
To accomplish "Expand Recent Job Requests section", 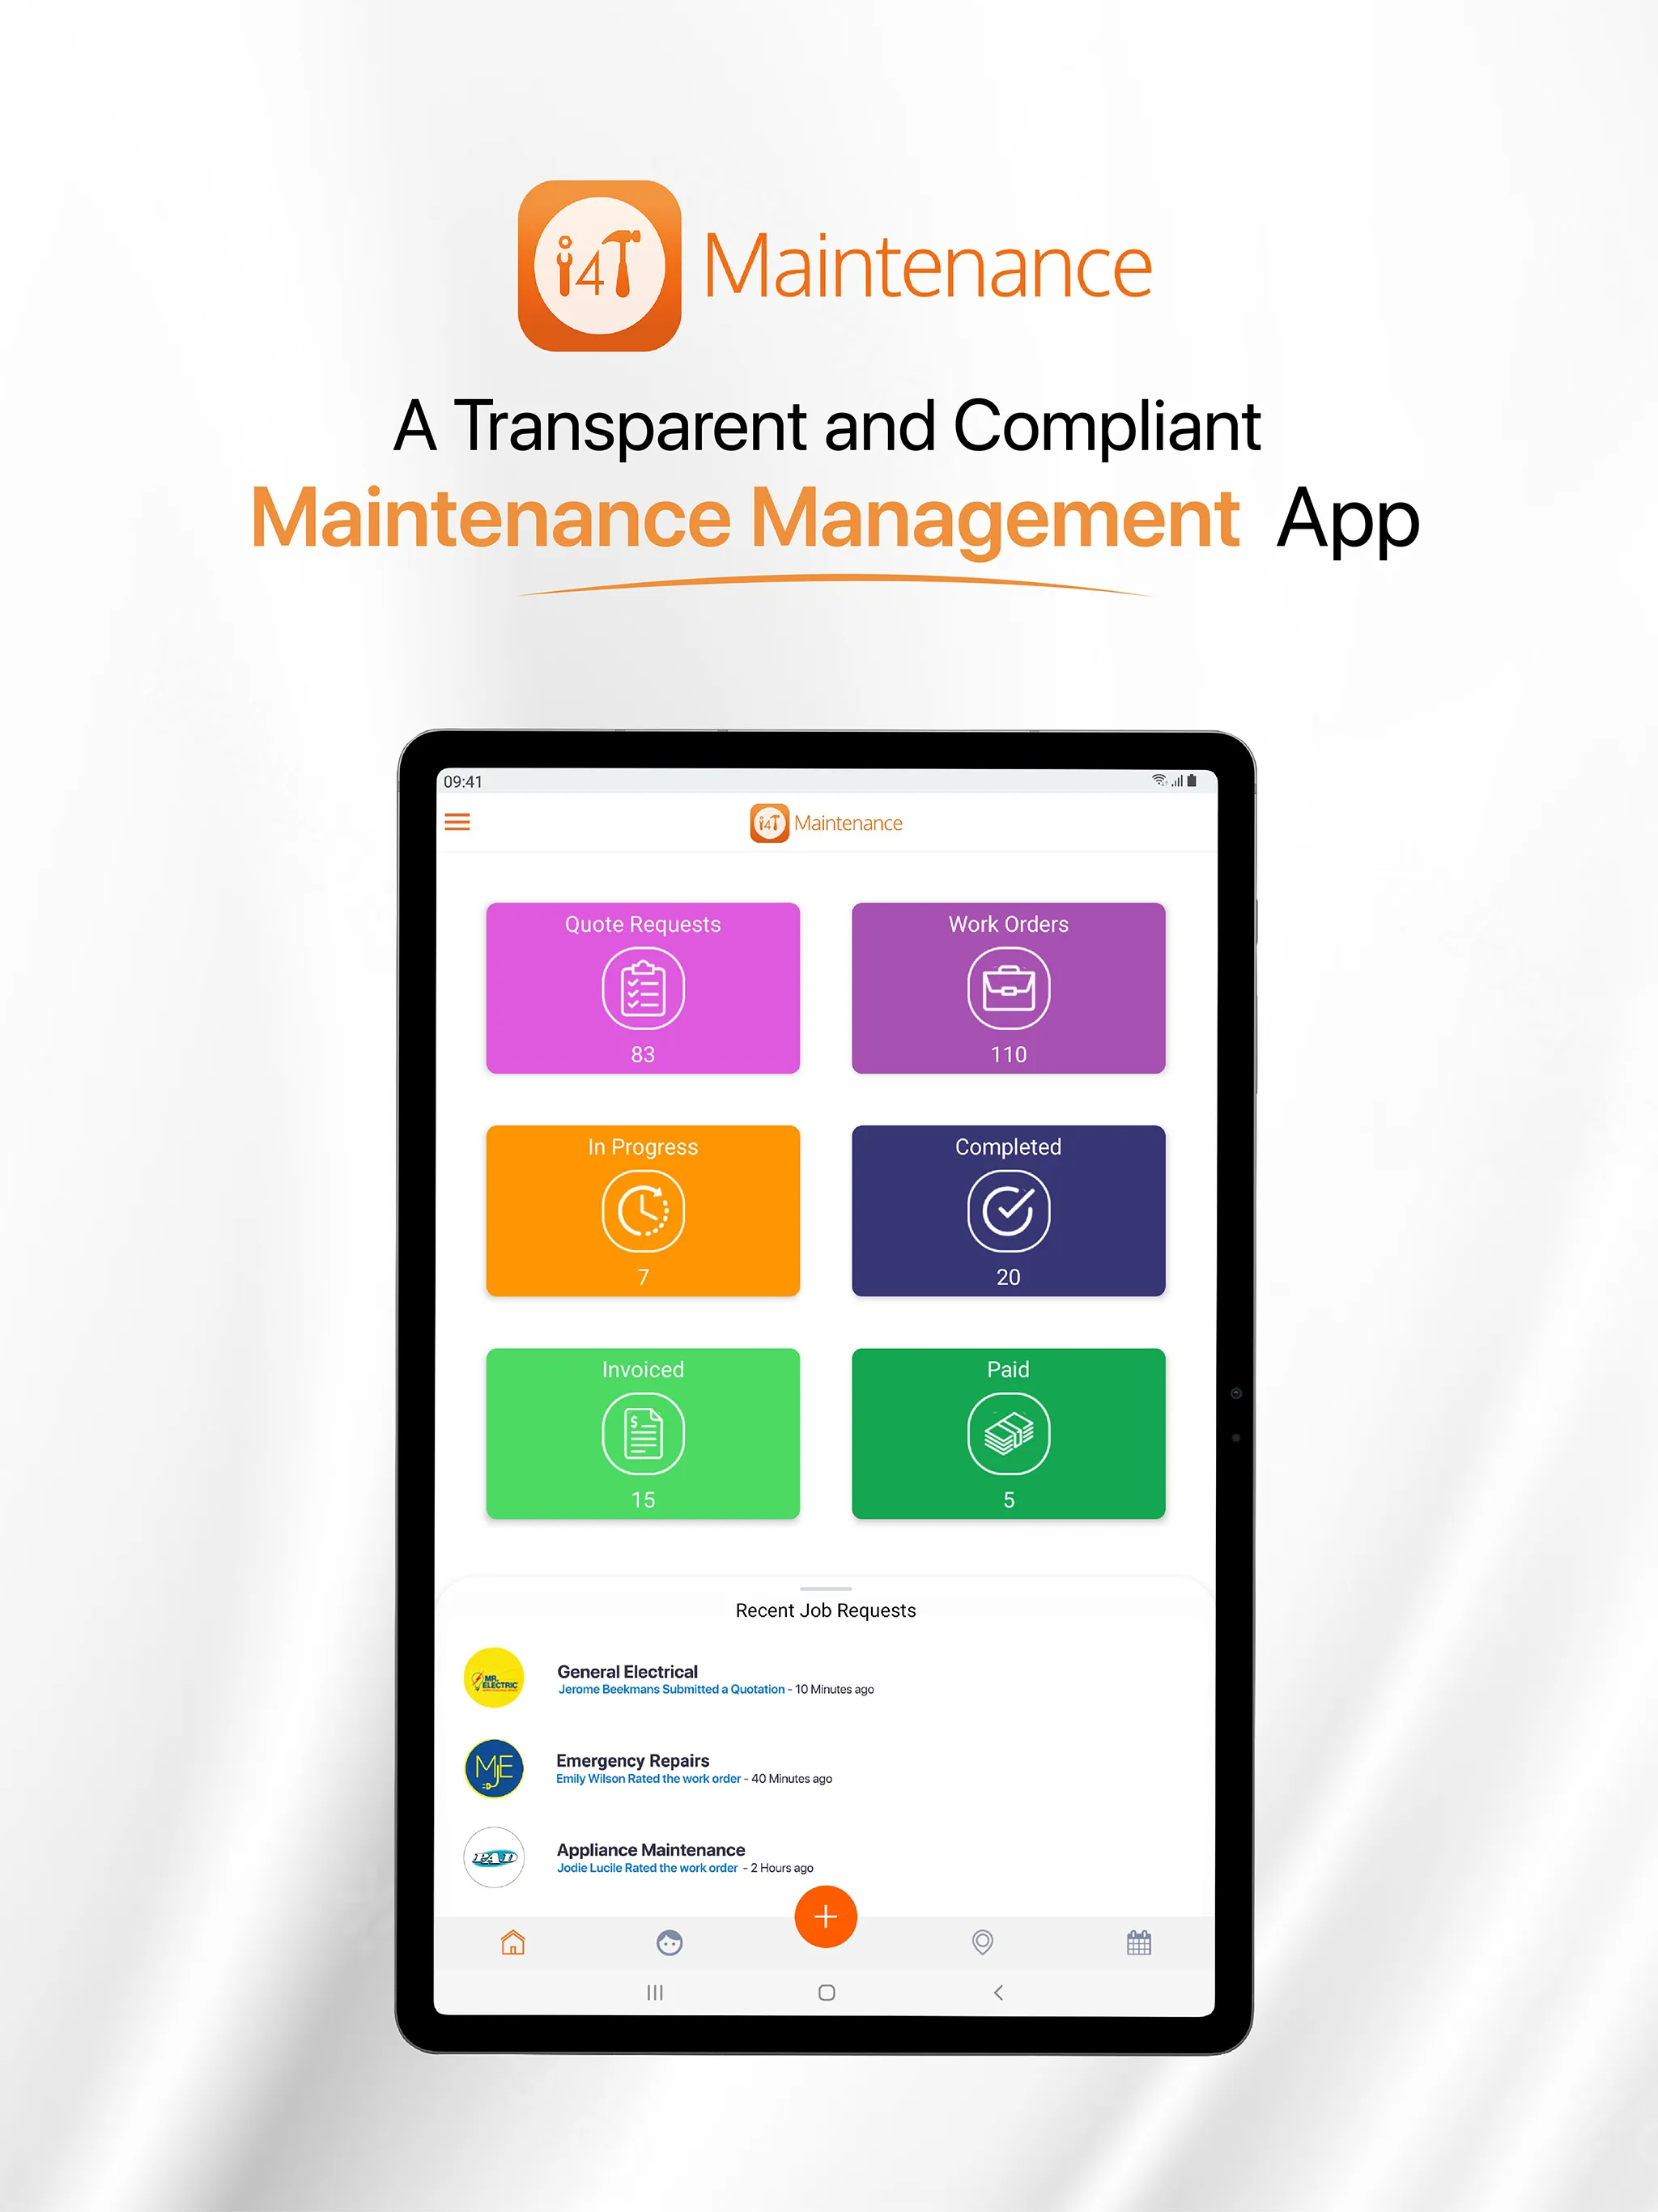I will (x=831, y=1589).
